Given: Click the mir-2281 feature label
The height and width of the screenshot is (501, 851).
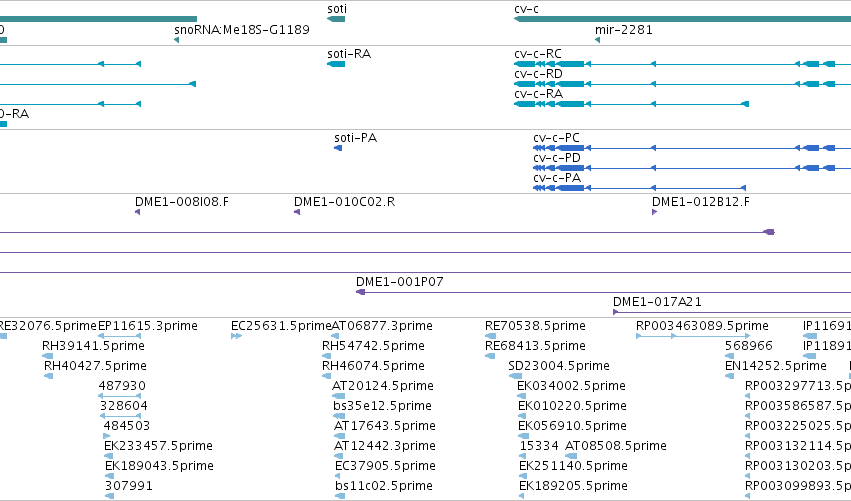Looking at the screenshot, I should tap(624, 29).
